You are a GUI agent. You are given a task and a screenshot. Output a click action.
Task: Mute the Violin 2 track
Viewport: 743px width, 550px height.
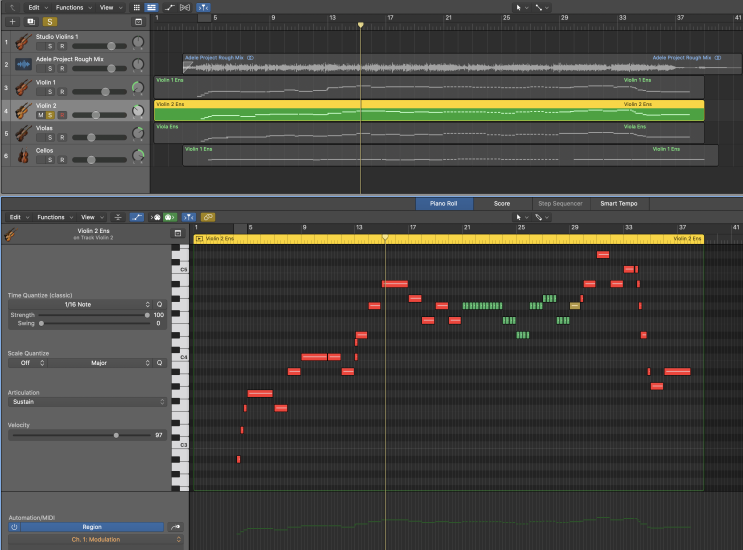click(40, 115)
